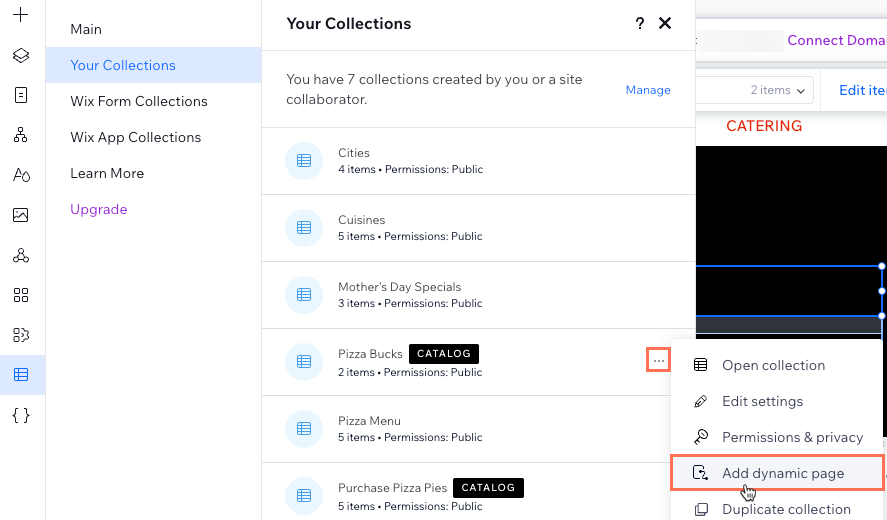Choose Duplicate collection menu entry
This screenshot has width=887, height=520.
point(777,509)
